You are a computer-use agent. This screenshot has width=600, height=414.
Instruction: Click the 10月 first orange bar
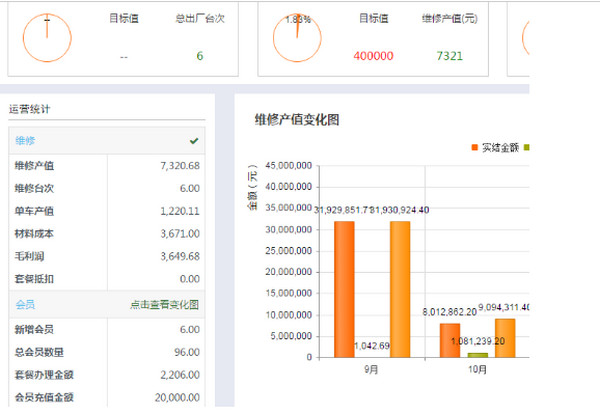pos(450,341)
